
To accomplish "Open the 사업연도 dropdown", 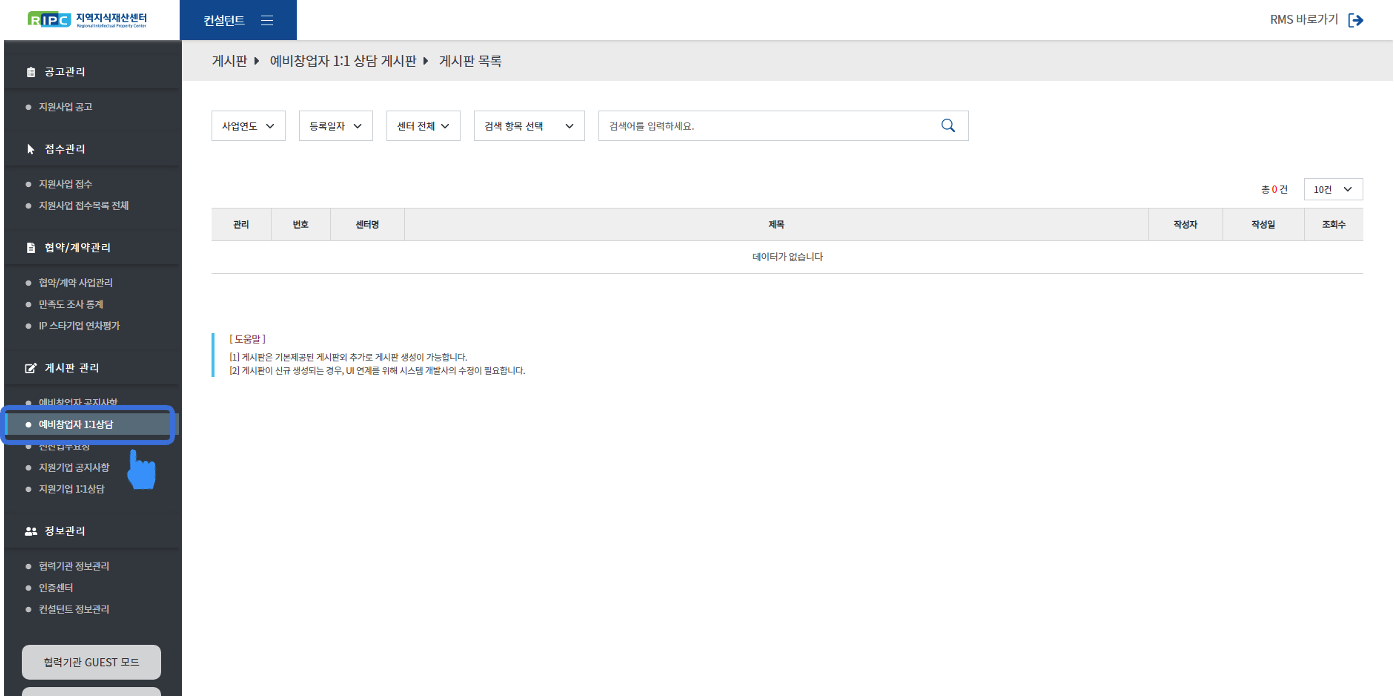I will tap(248, 126).
